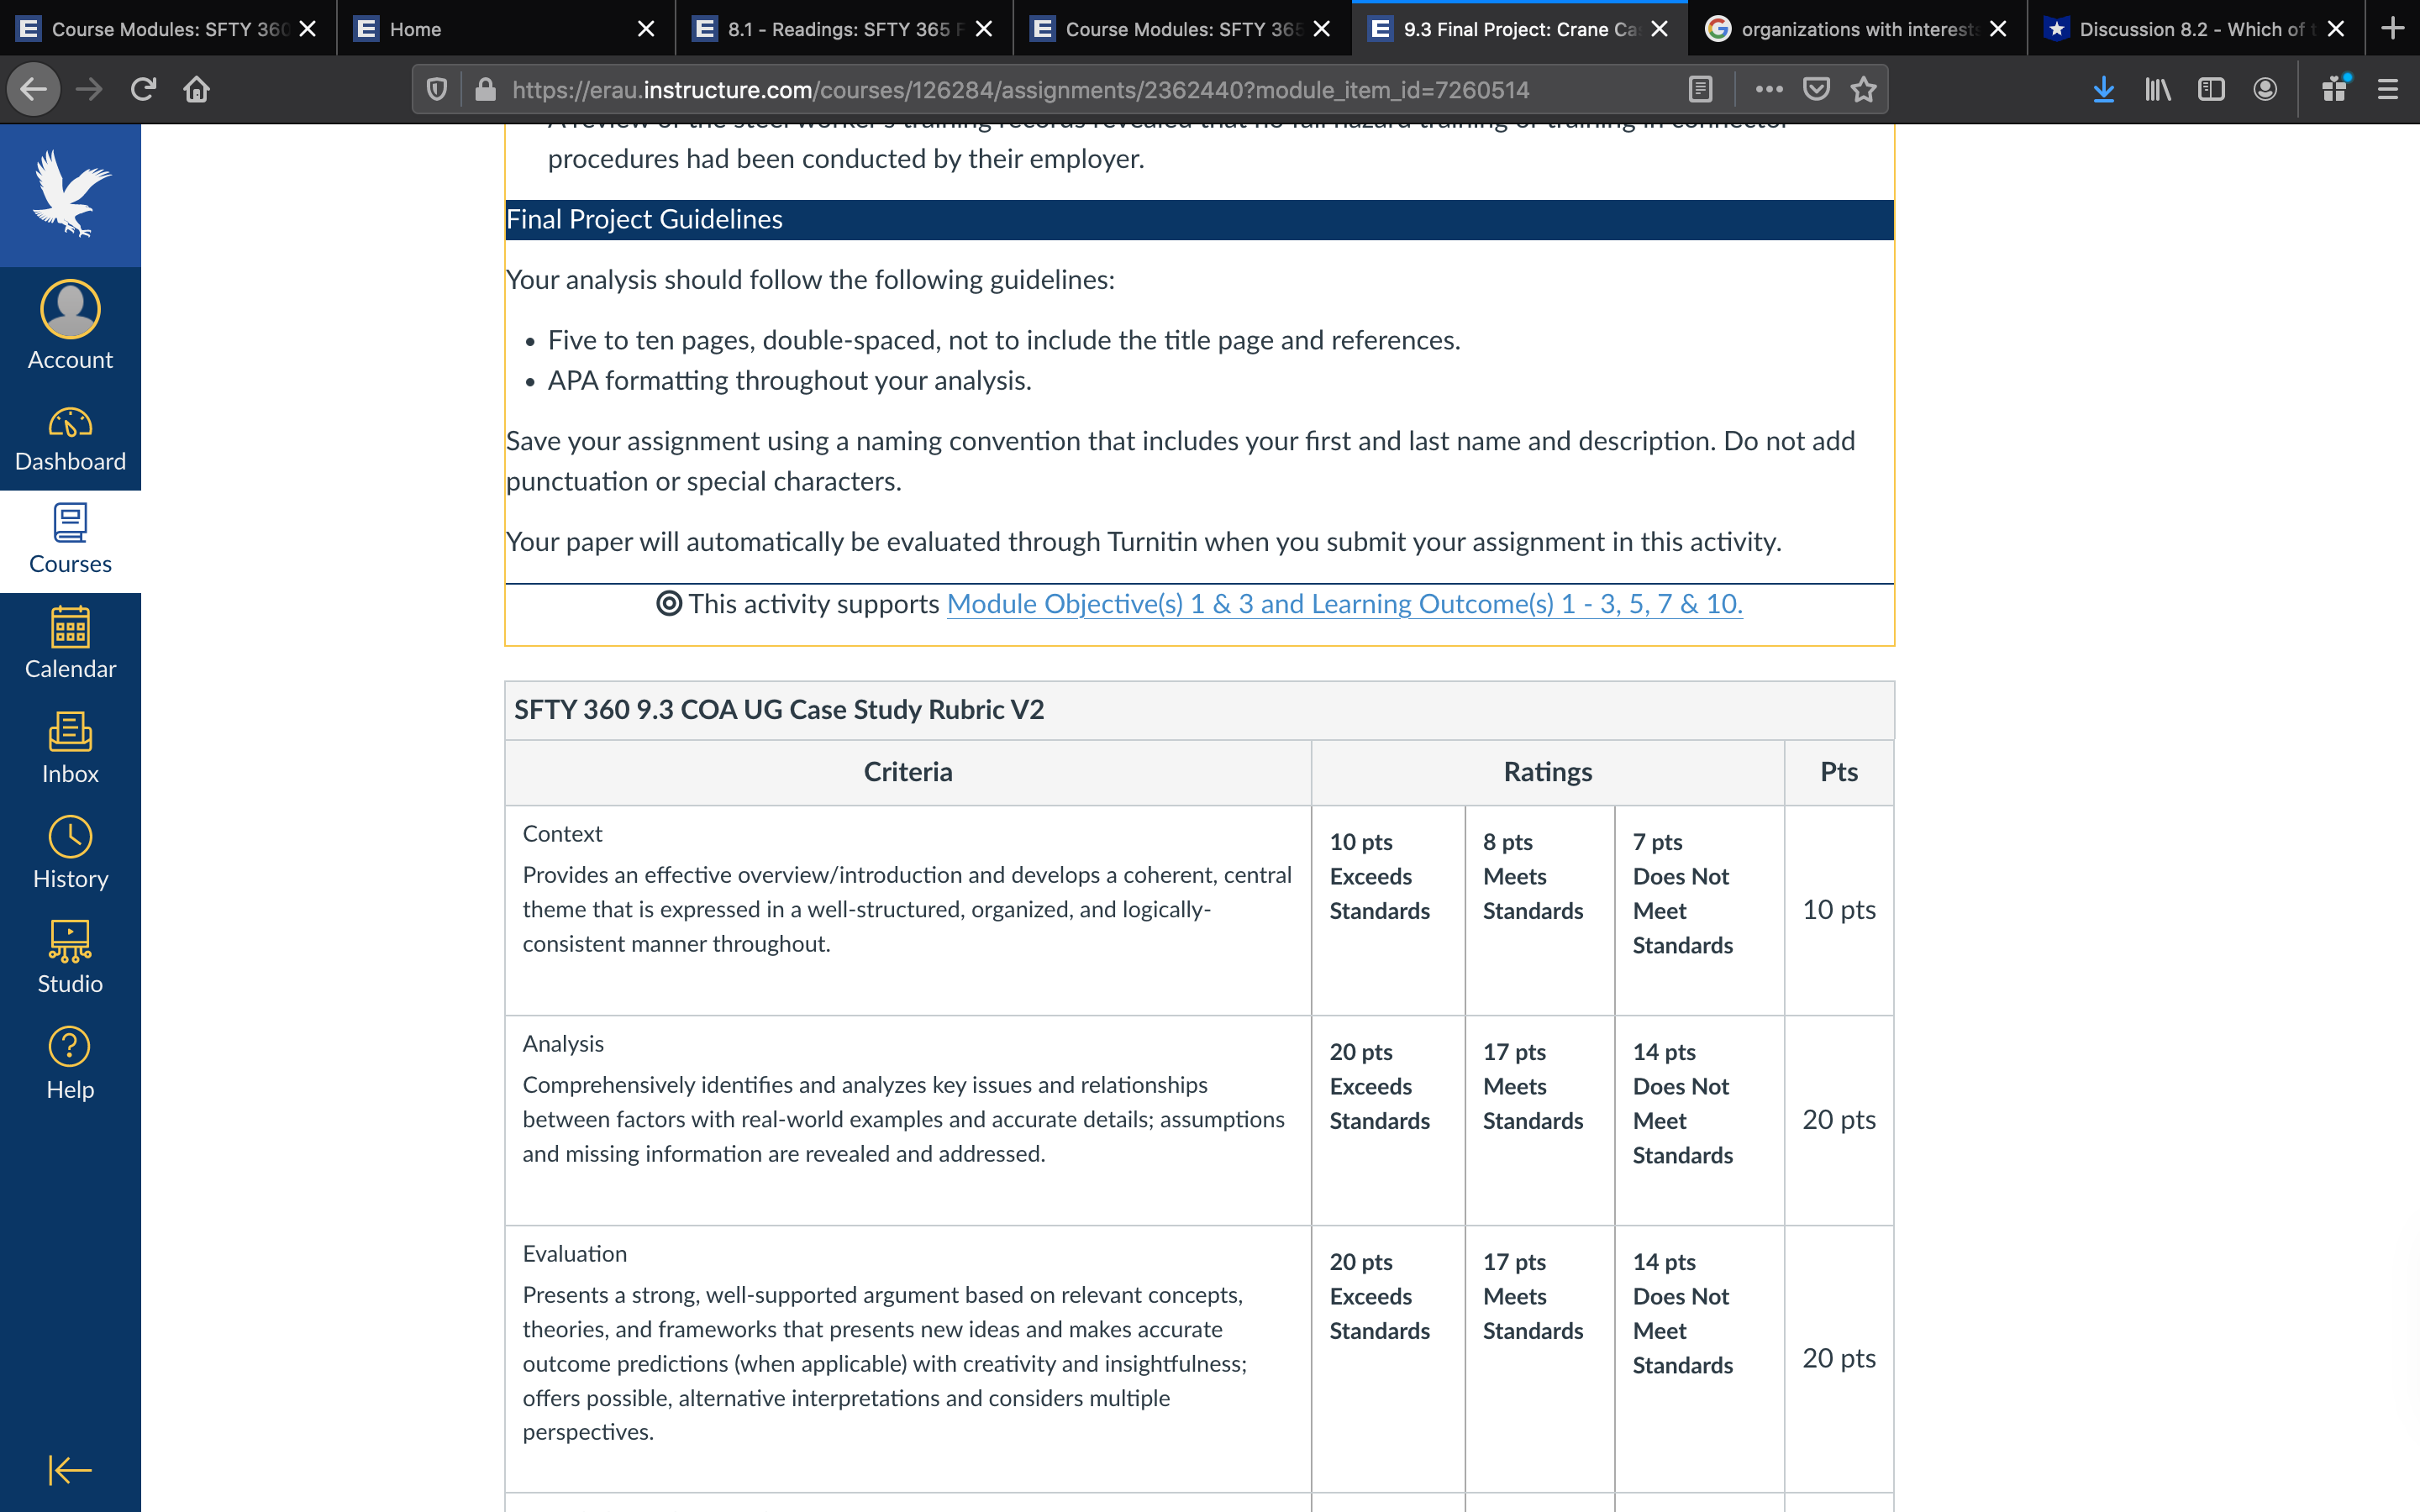Image resolution: width=2420 pixels, height=1512 pixels.
Task: Switch to Course Modules SFTY 360 tab
Action: tap(168, 28)
